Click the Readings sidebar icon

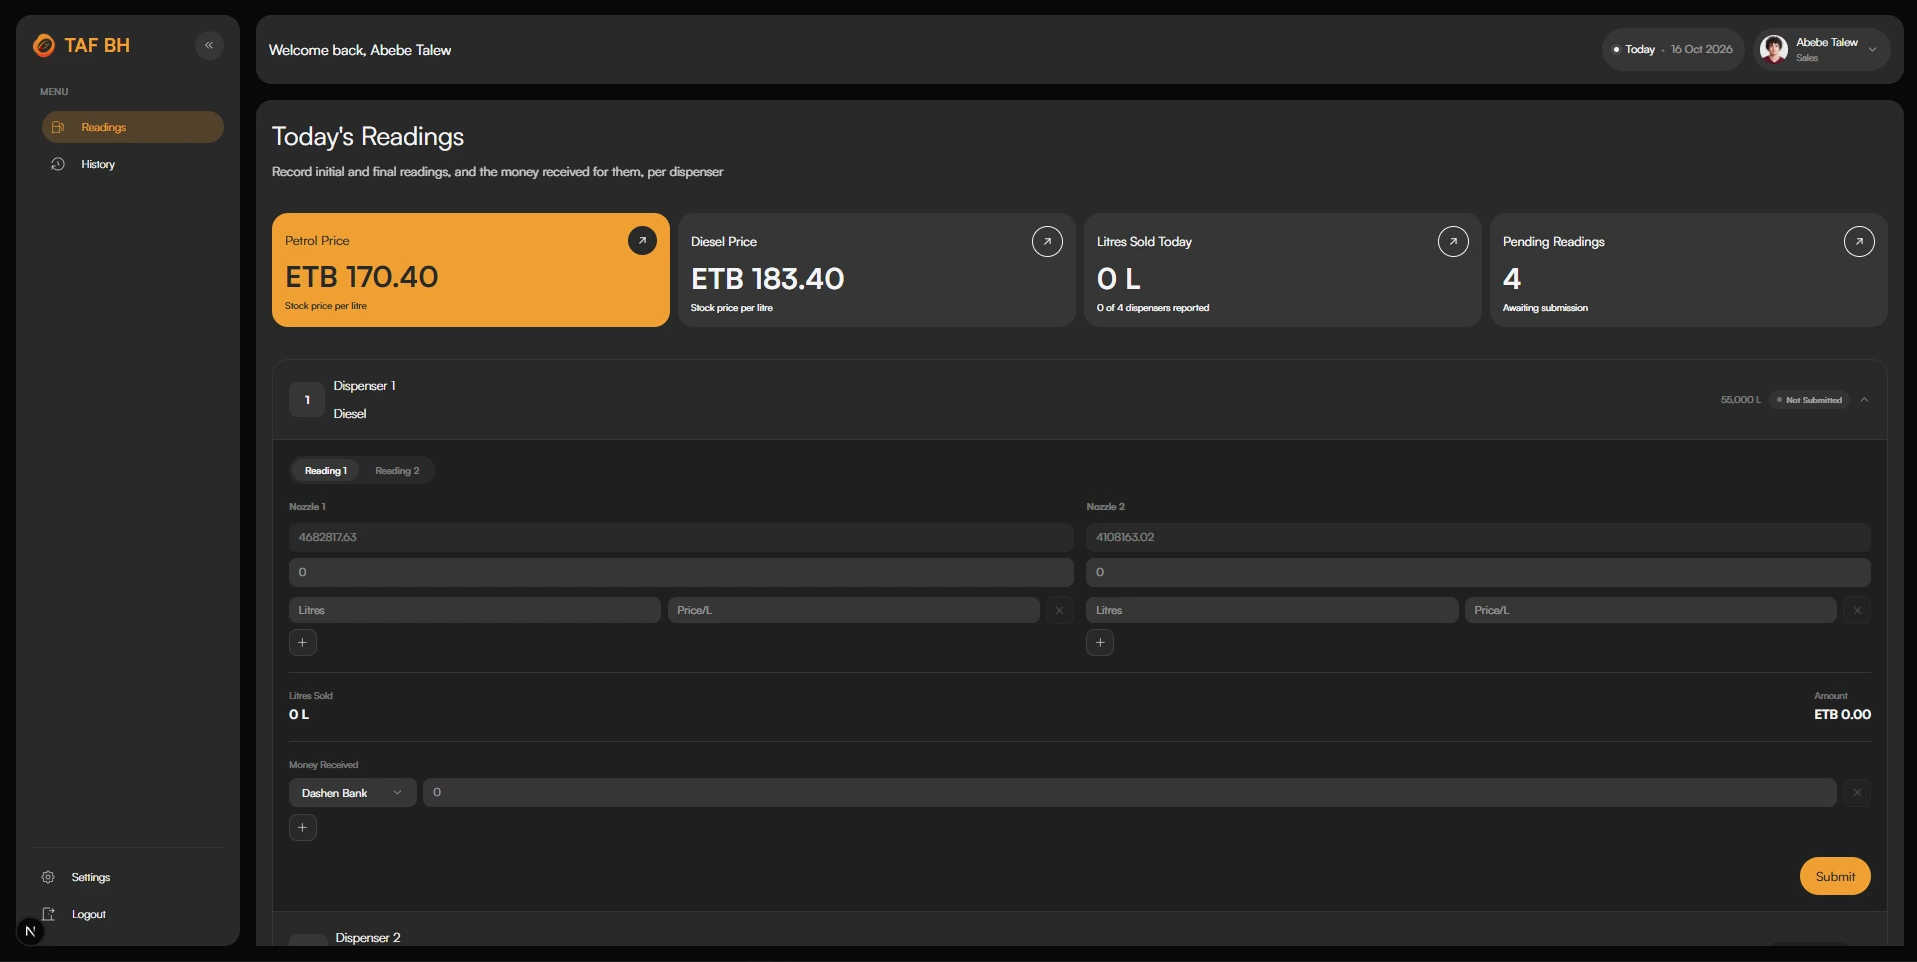(58, 127)
